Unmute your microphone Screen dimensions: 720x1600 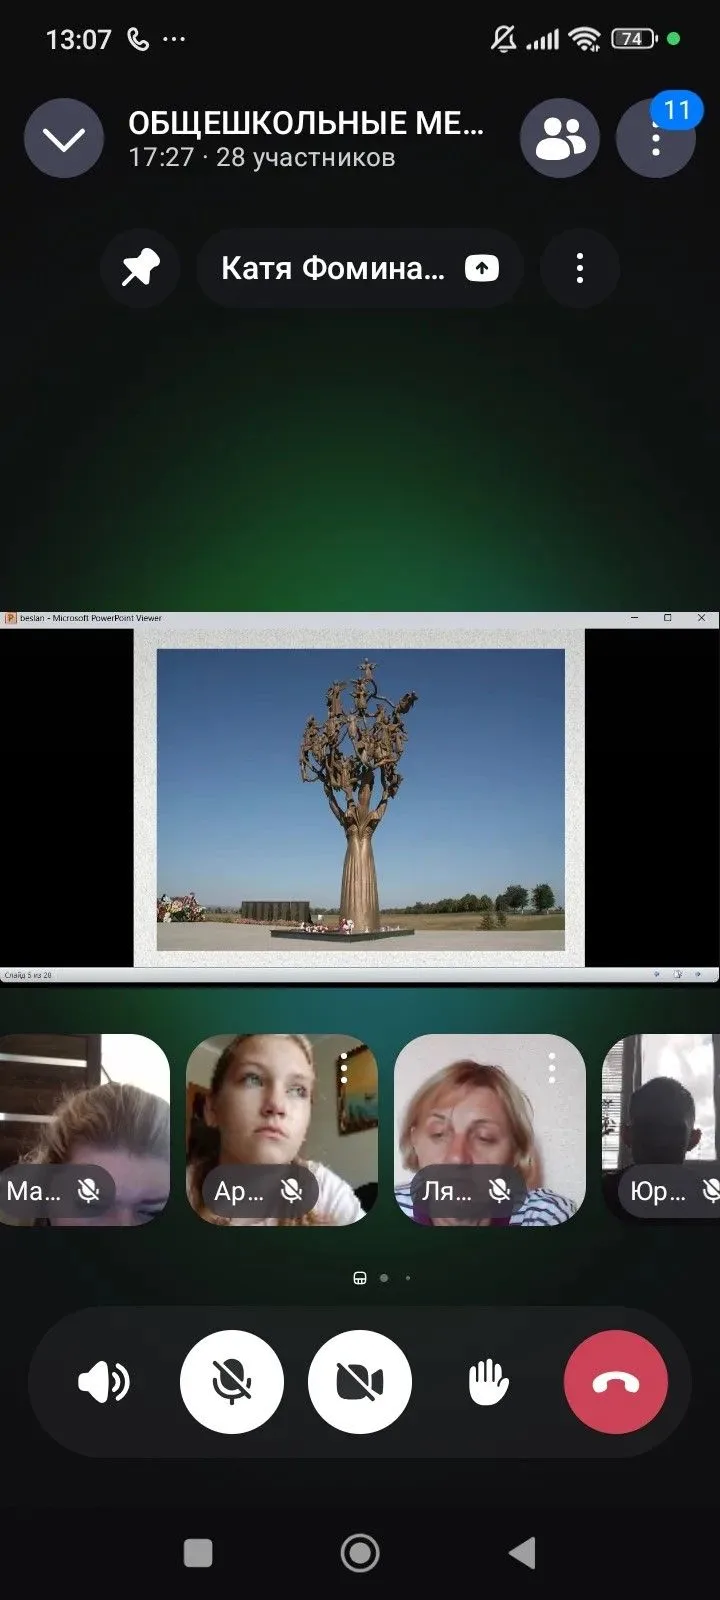[x=232, y=1382]
